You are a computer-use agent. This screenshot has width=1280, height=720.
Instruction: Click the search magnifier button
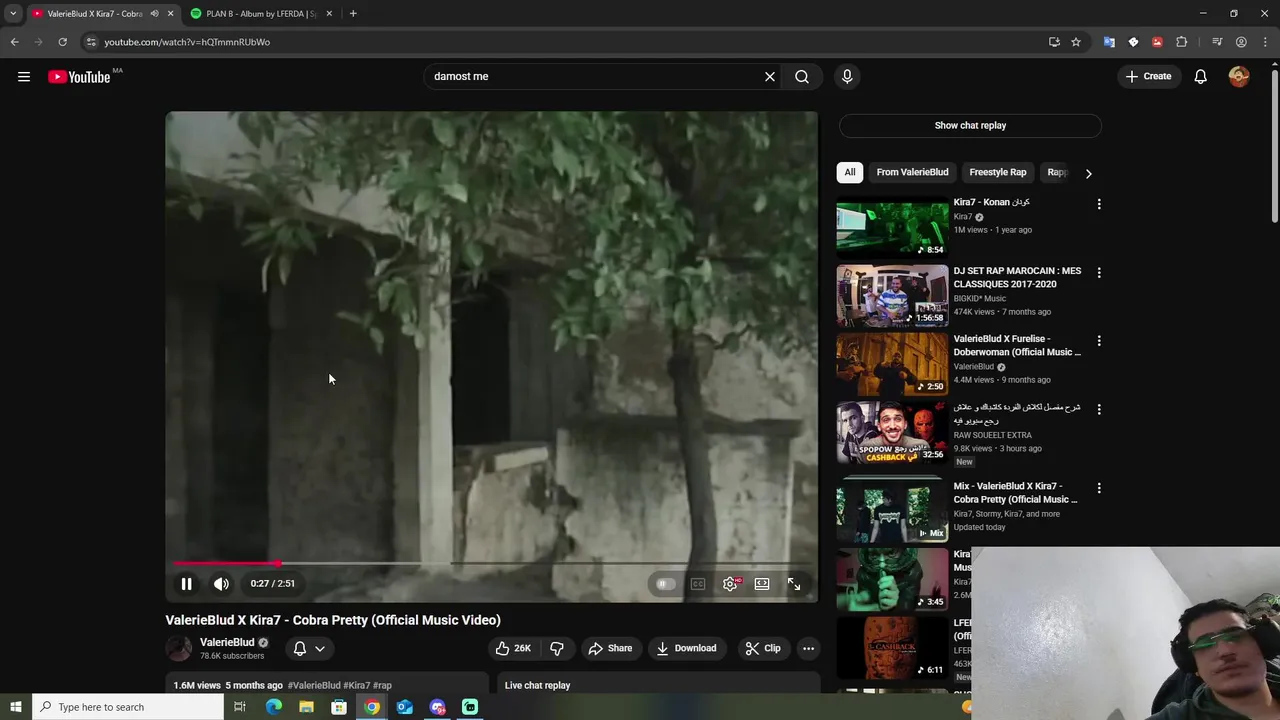(x=802, y=76)
